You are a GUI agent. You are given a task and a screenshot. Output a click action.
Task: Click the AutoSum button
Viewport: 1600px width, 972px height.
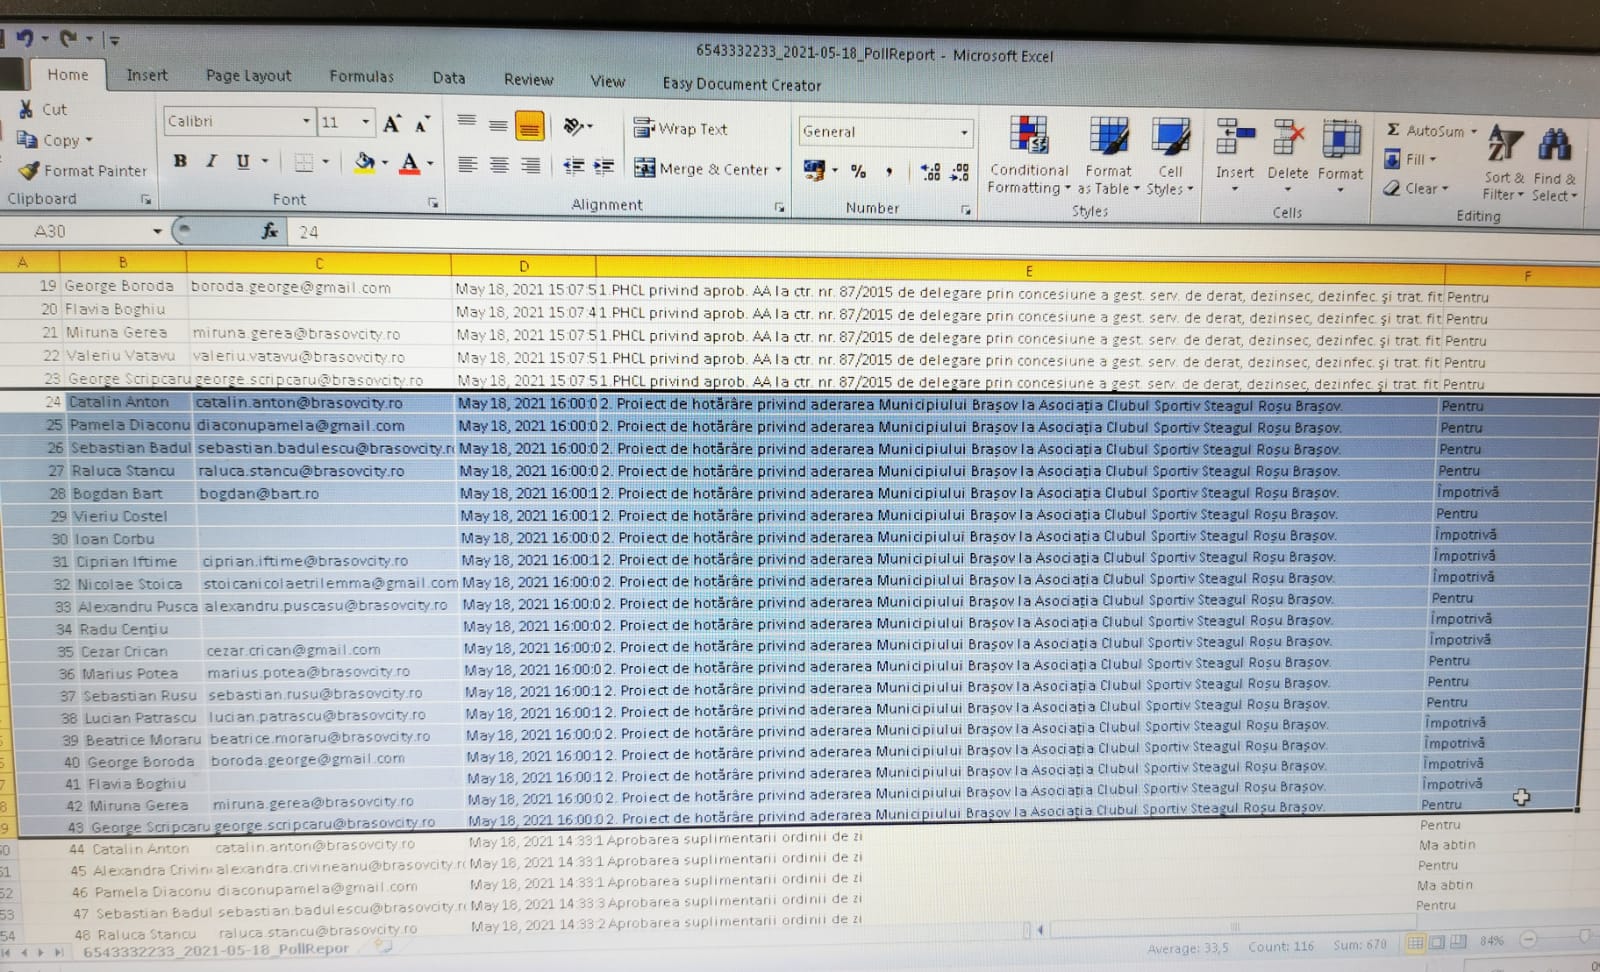click(x=1430, y=131)
